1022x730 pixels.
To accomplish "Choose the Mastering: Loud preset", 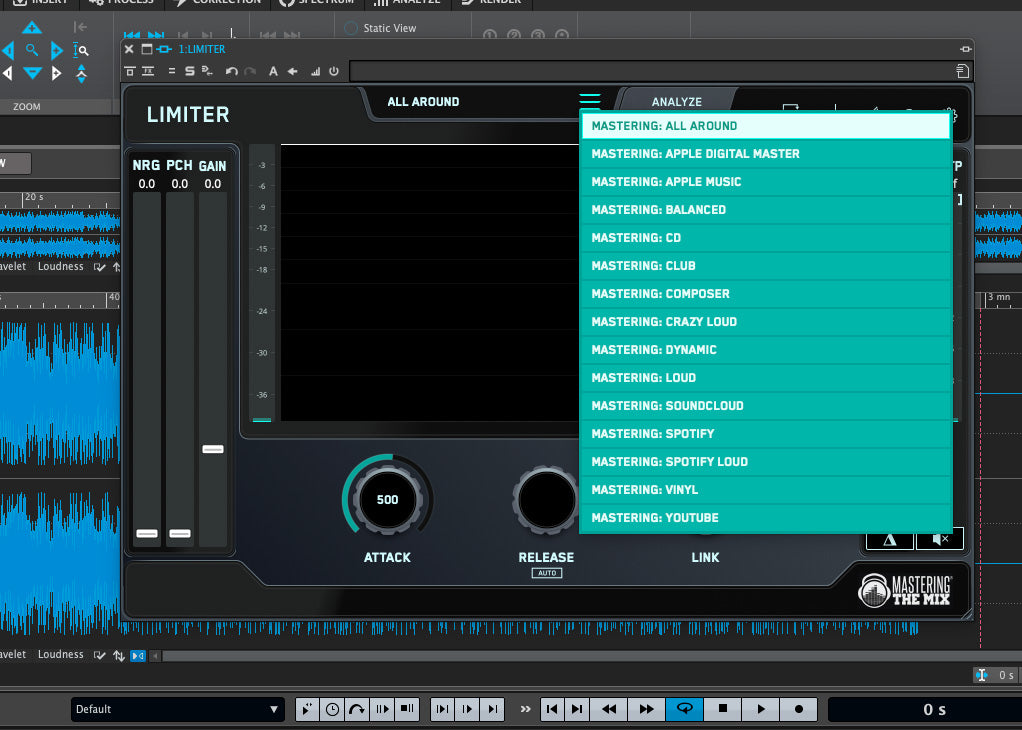I will (766, 378).
